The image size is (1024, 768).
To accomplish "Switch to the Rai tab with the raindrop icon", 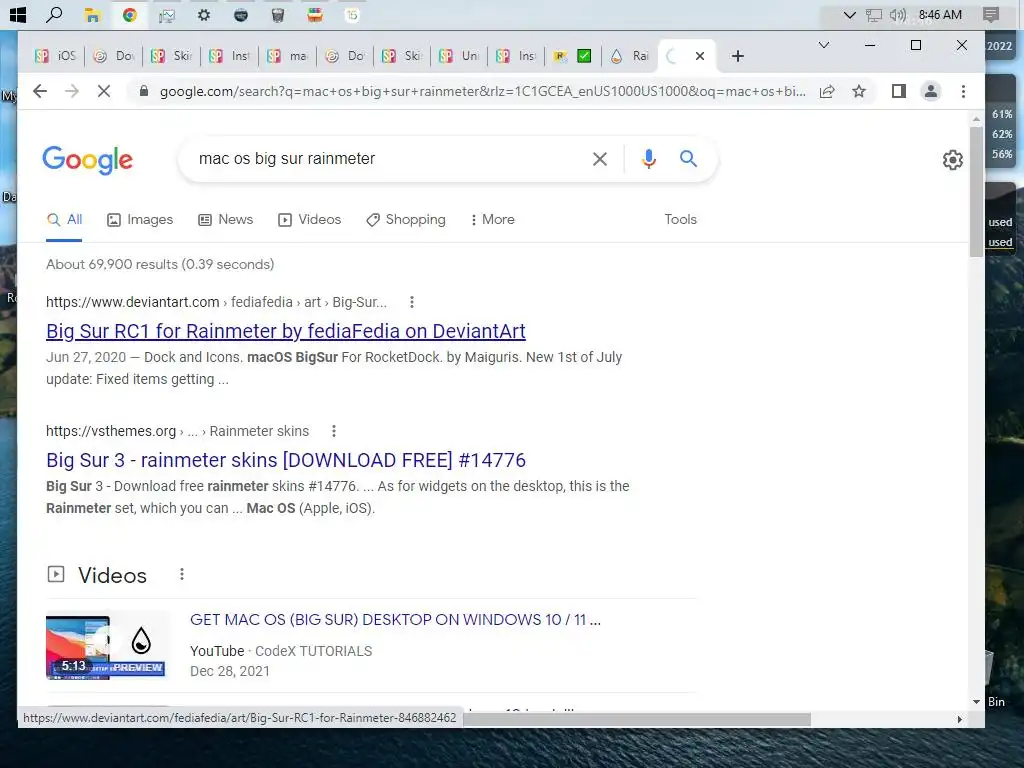I will (x=630, y=56).
